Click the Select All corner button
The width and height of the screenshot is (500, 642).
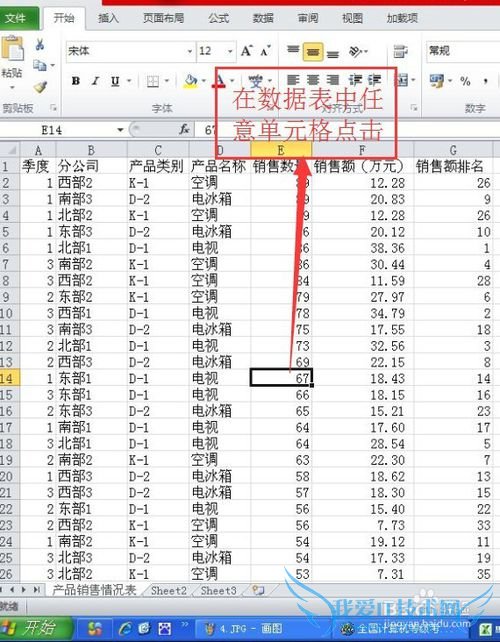(x=10, y=150)
